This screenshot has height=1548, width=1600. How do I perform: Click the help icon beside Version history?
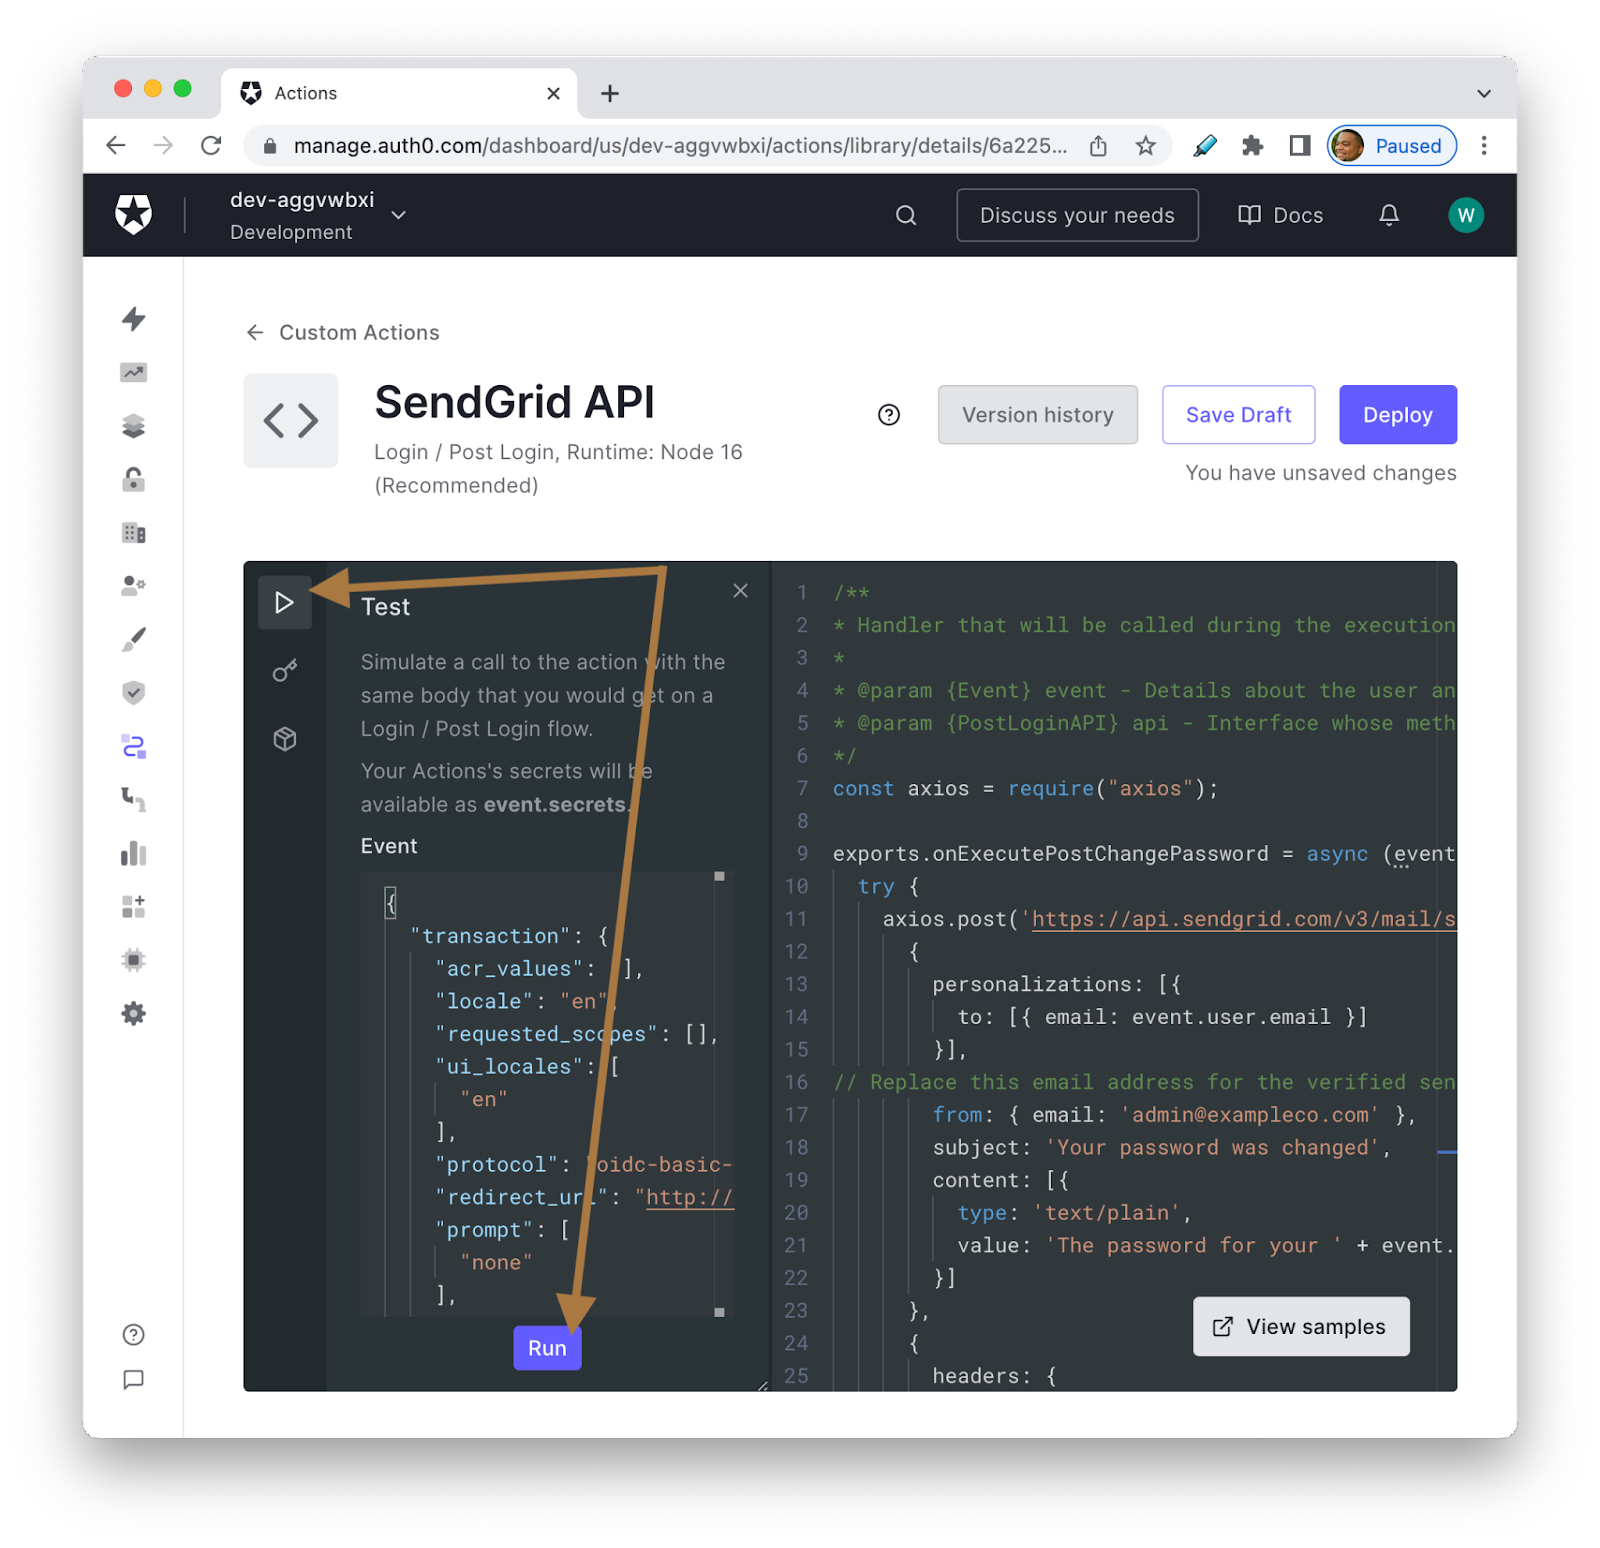[889, 415]
